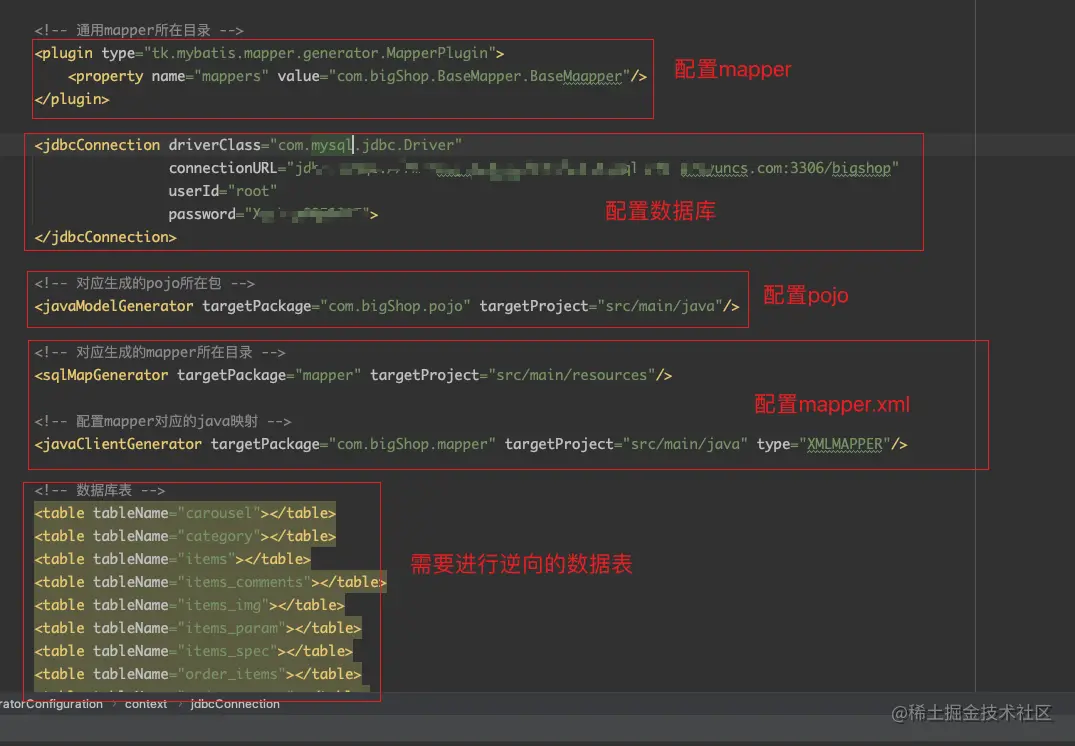The image size is (1075, 746).
Task: Click the 'connectionURL' attribute name
Action: 223,168
